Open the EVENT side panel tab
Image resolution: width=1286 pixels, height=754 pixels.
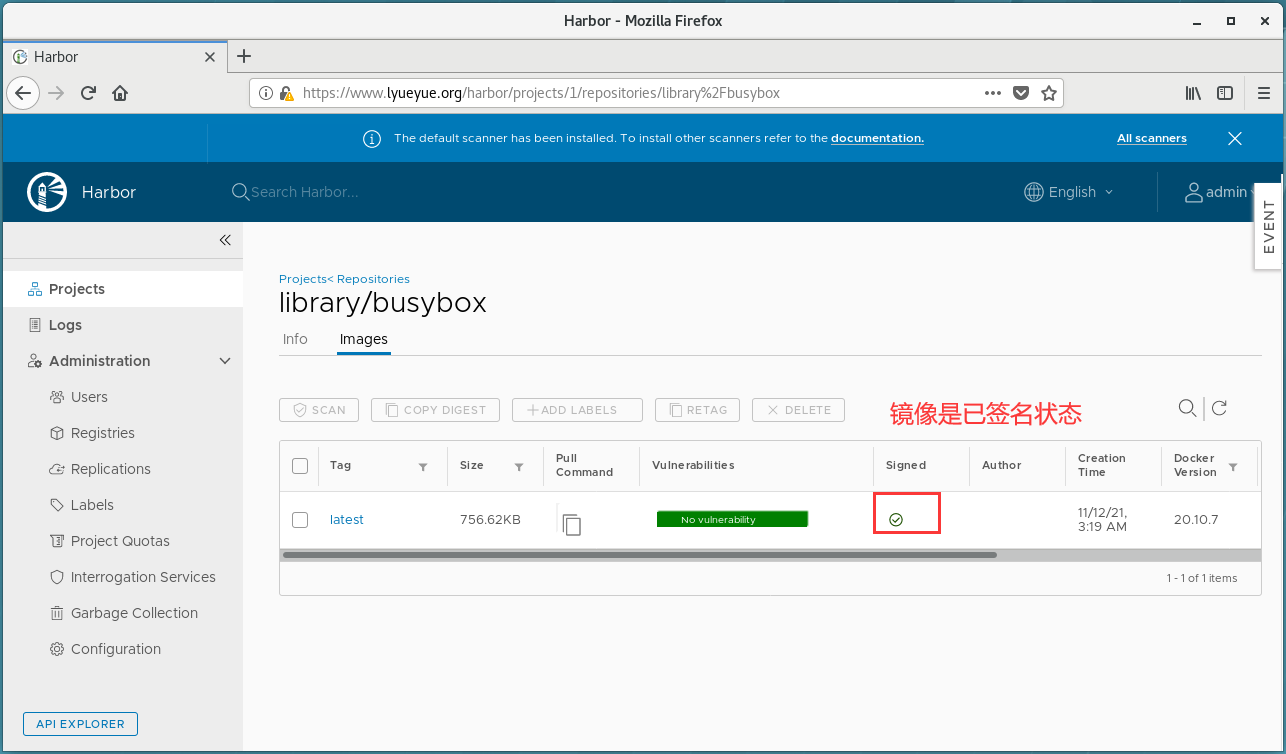[1269, 227]
